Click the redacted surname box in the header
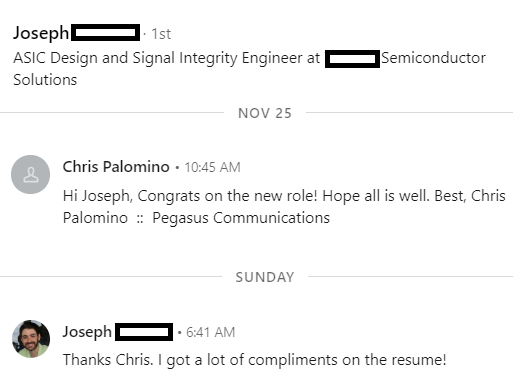The height and width of the screenshot is (377, 513). [x=106, y=33]
